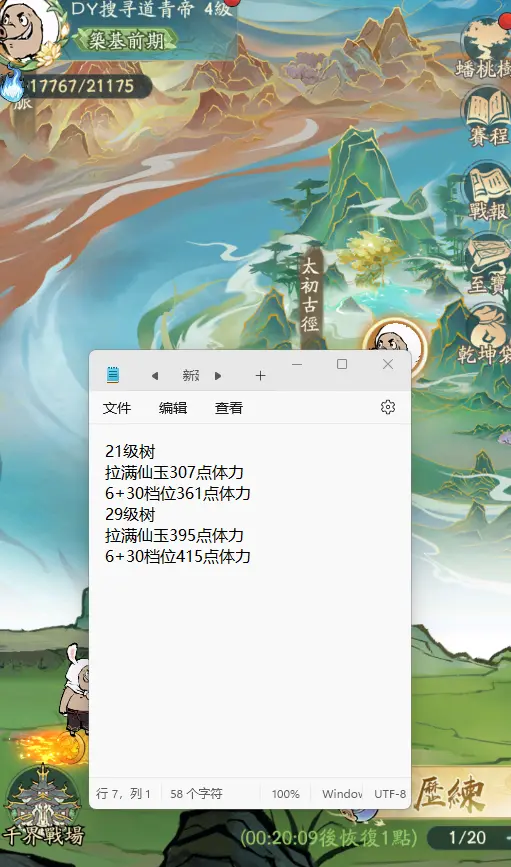This screenshot has height=867, width=511.
Task: Click the line 拉满仙玉395点体力
Action: pyautogui.click(x=174, y=536)
